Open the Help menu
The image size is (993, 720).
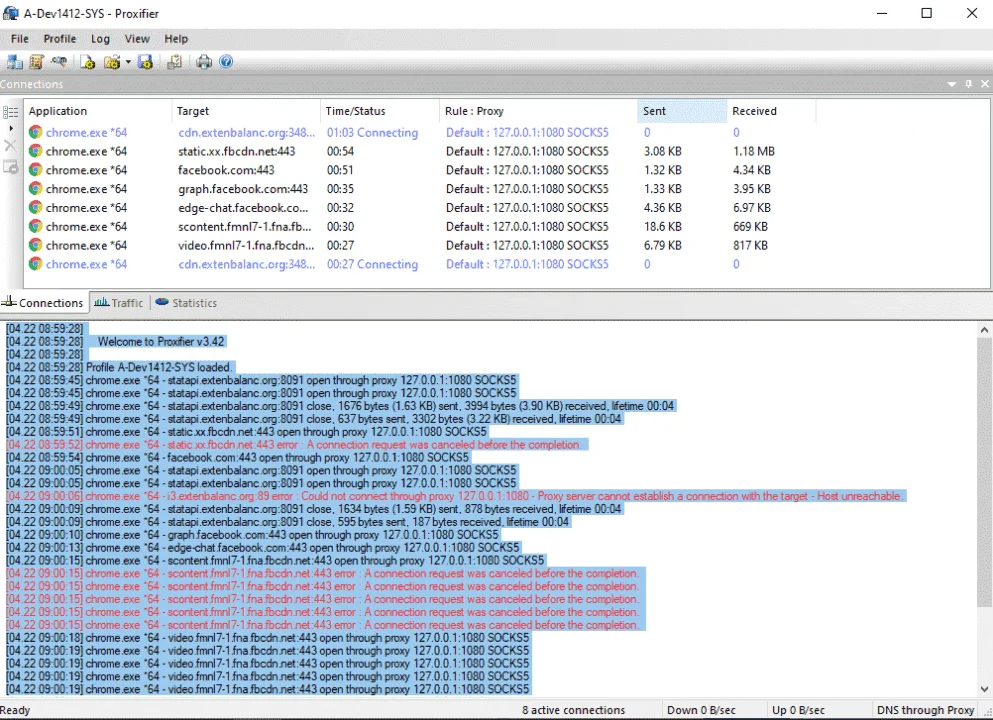pyautogui.click(x=176, y=39)
